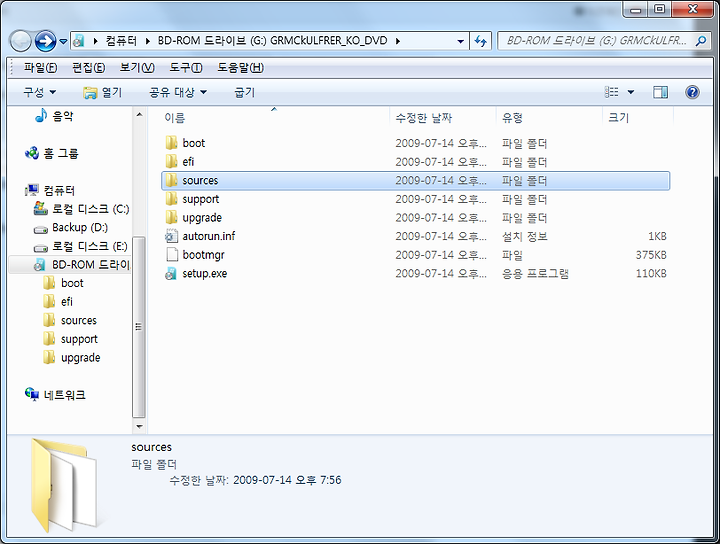Click the magnifier search icon
The height and width of the screenshot is (544, 720).
click(x=701, y=41)
